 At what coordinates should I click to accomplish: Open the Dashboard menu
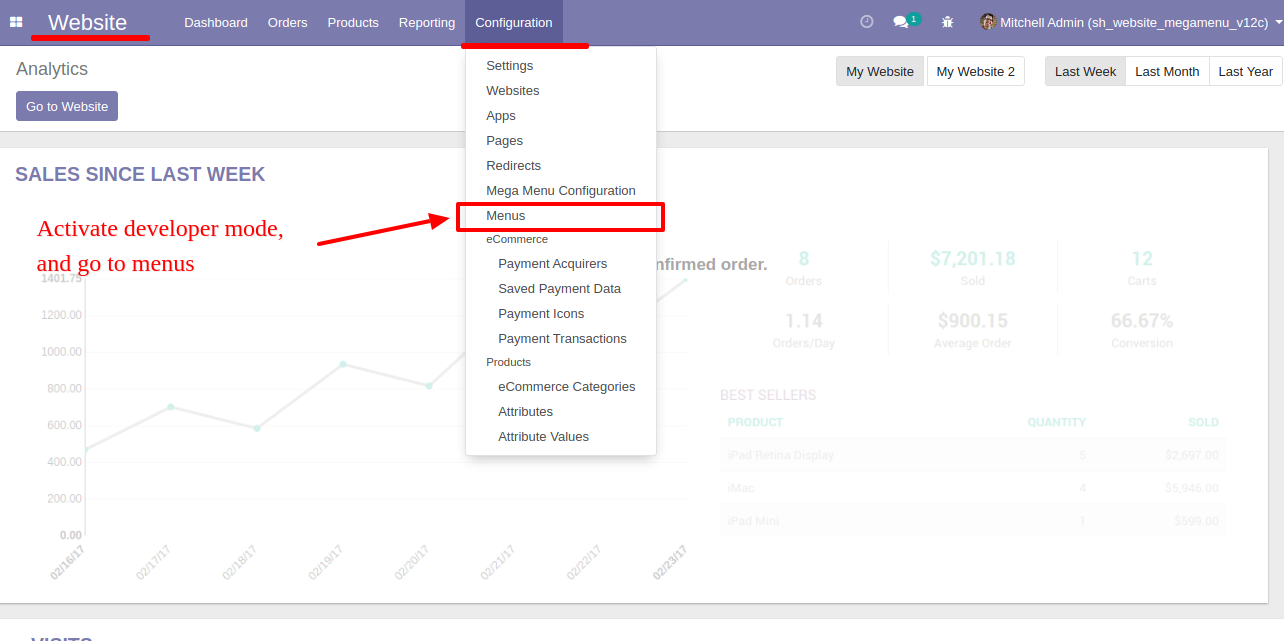216,22
